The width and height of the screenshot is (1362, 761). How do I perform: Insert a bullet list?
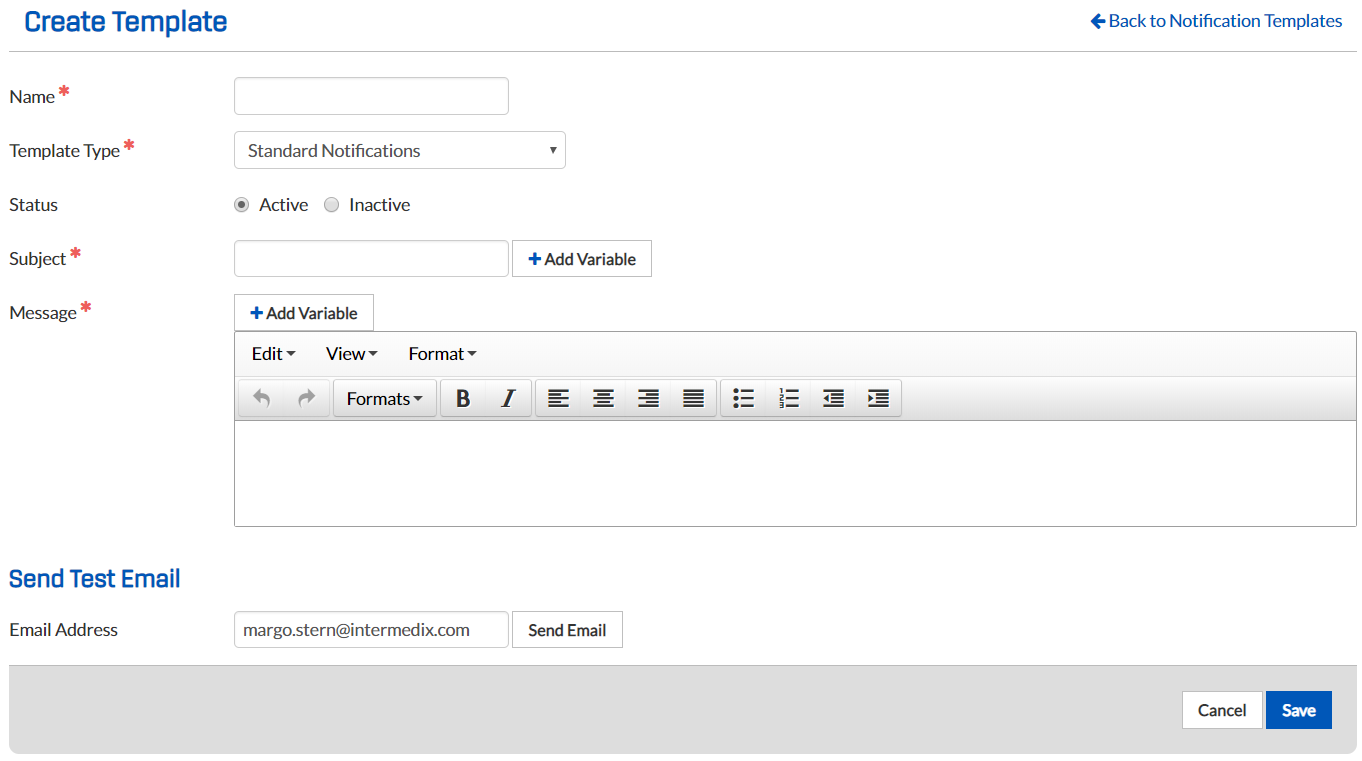[743, 398]
